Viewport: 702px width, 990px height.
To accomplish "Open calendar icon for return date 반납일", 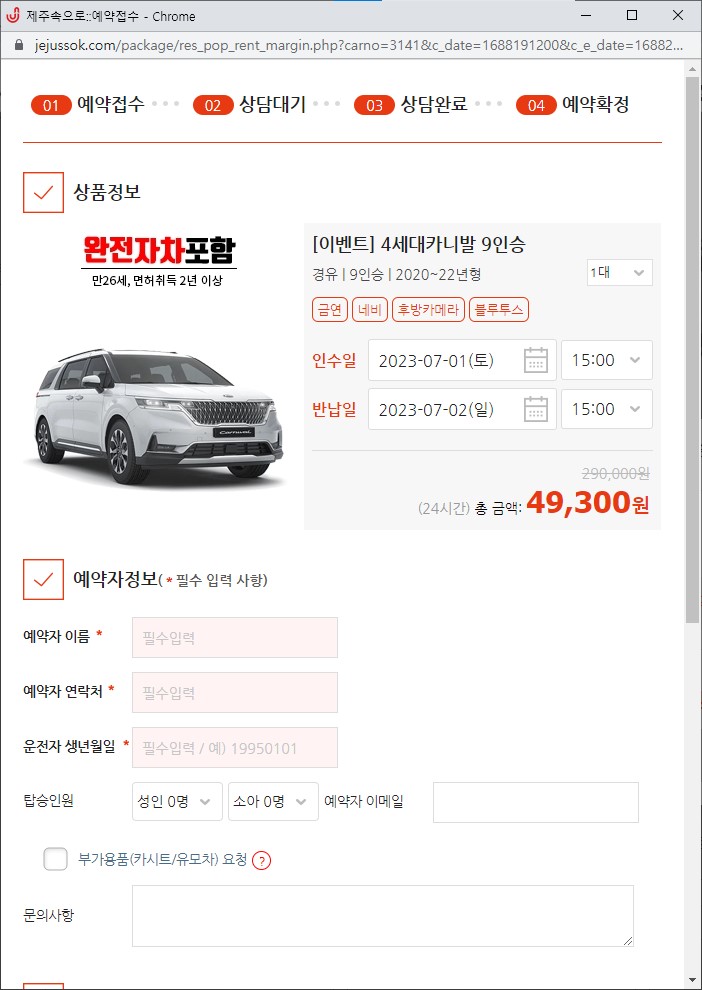I will tap(536, 409).
